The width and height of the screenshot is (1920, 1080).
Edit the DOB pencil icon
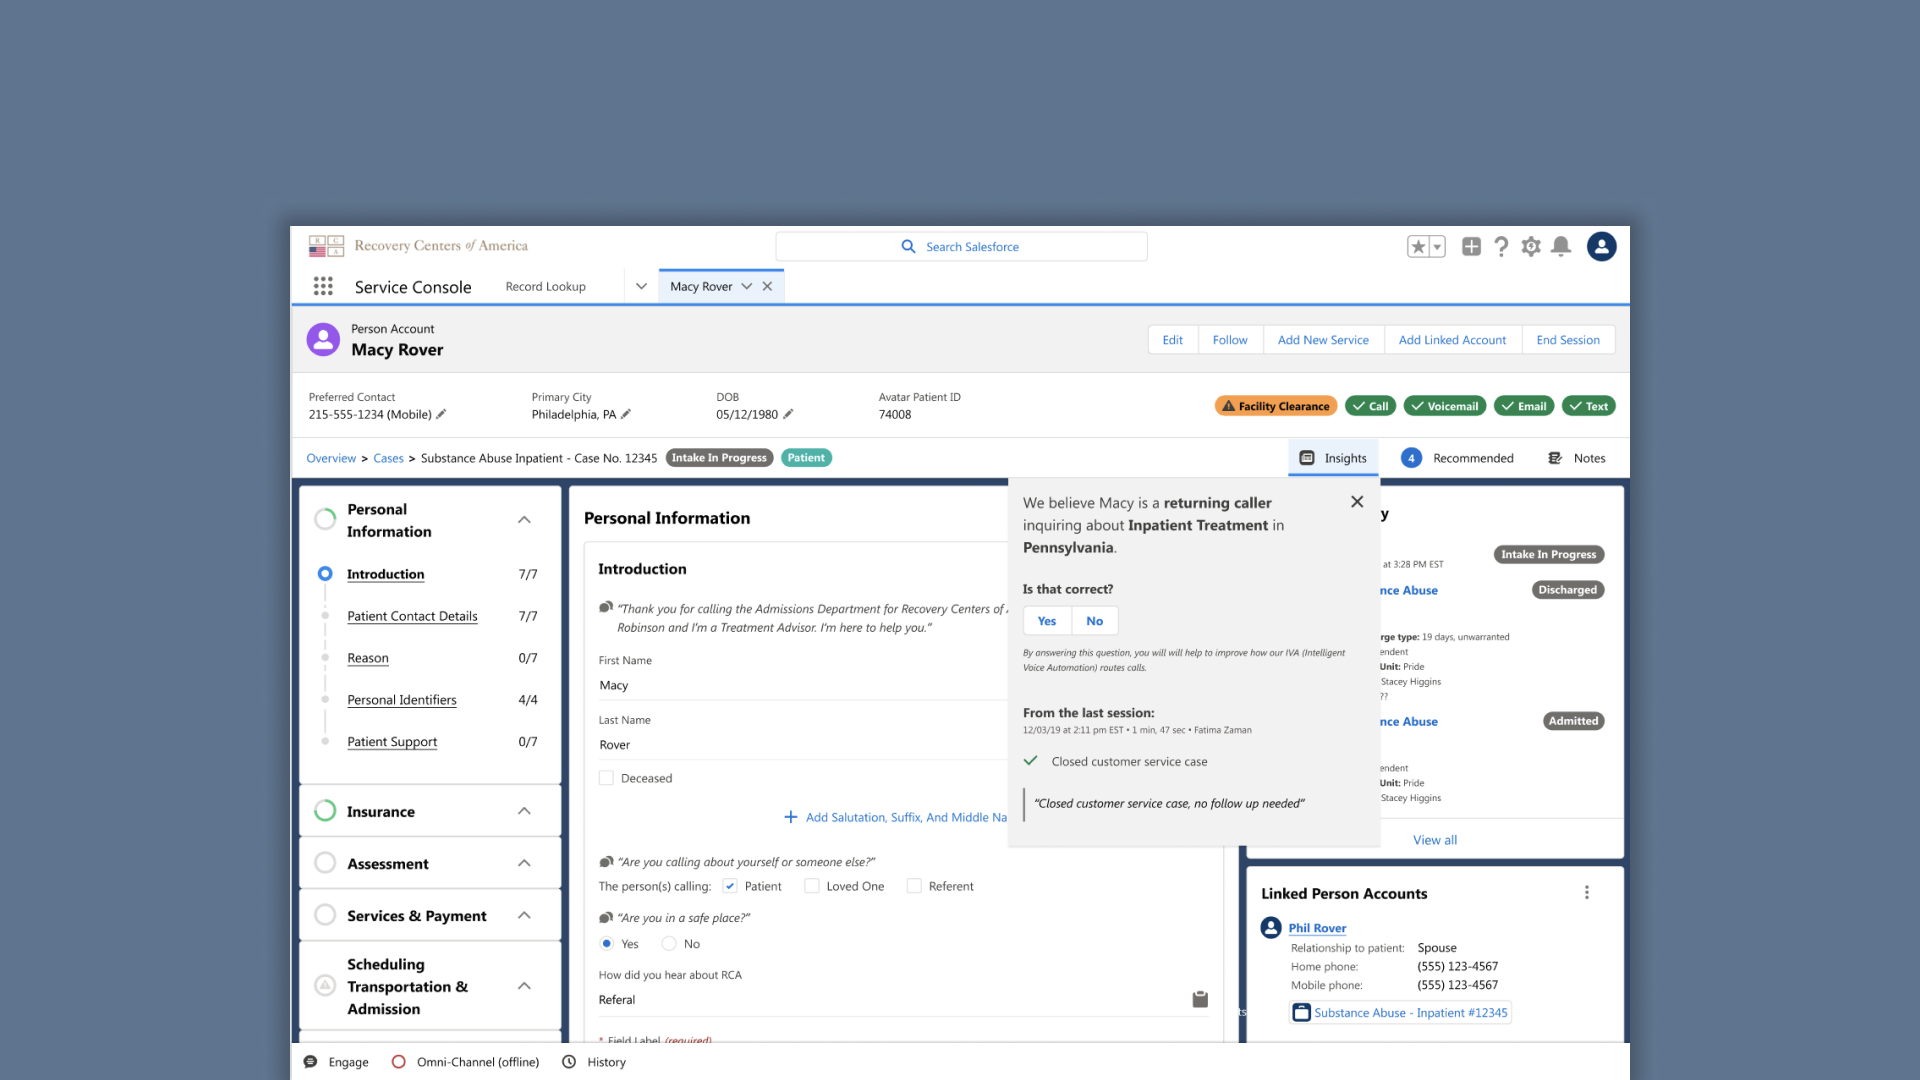coord(788,414)
